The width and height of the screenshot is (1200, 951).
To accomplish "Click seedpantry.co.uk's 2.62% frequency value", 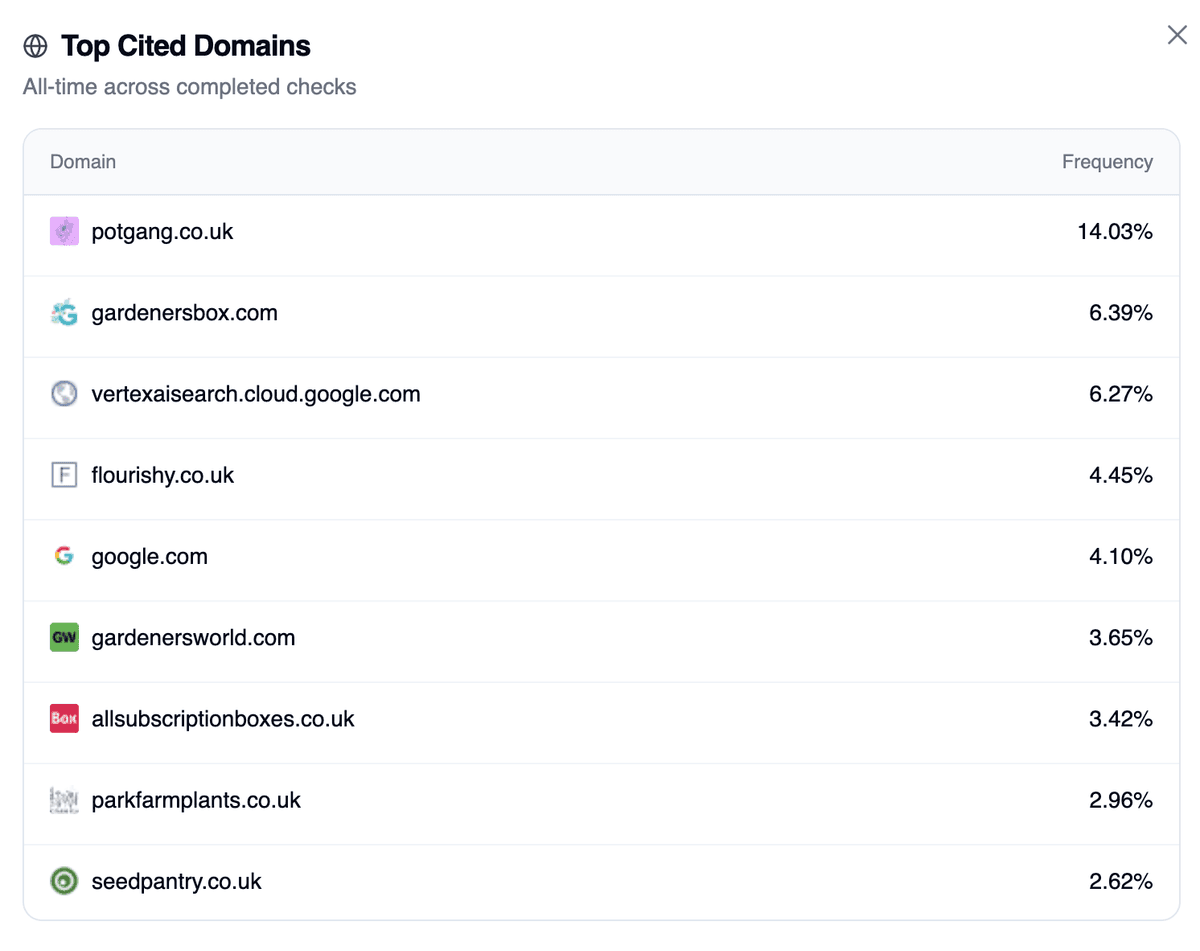I will click(1120, 881).
